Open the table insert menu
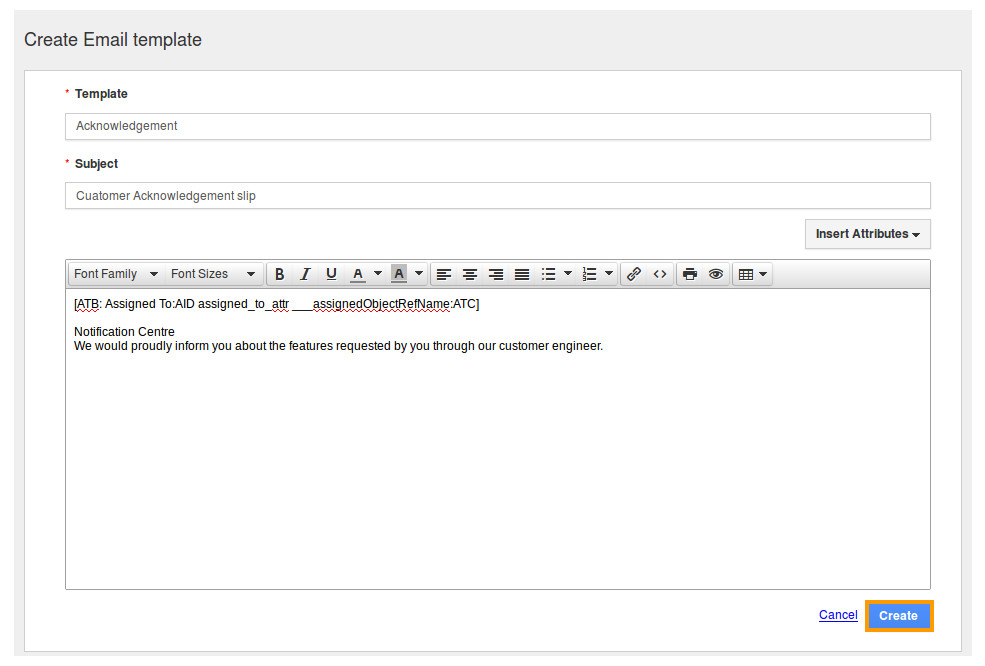985x666 pixels. pos(752,274)
